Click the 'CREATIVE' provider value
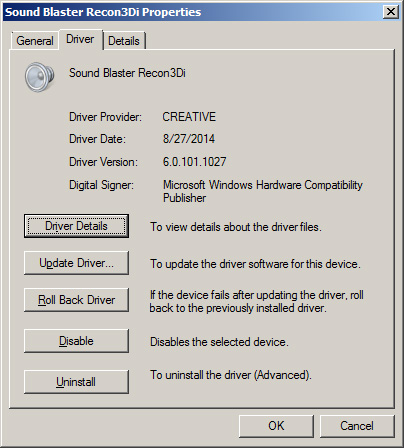Image resolution: width=404 pixels, height=448 pixels. click(189, 117)
